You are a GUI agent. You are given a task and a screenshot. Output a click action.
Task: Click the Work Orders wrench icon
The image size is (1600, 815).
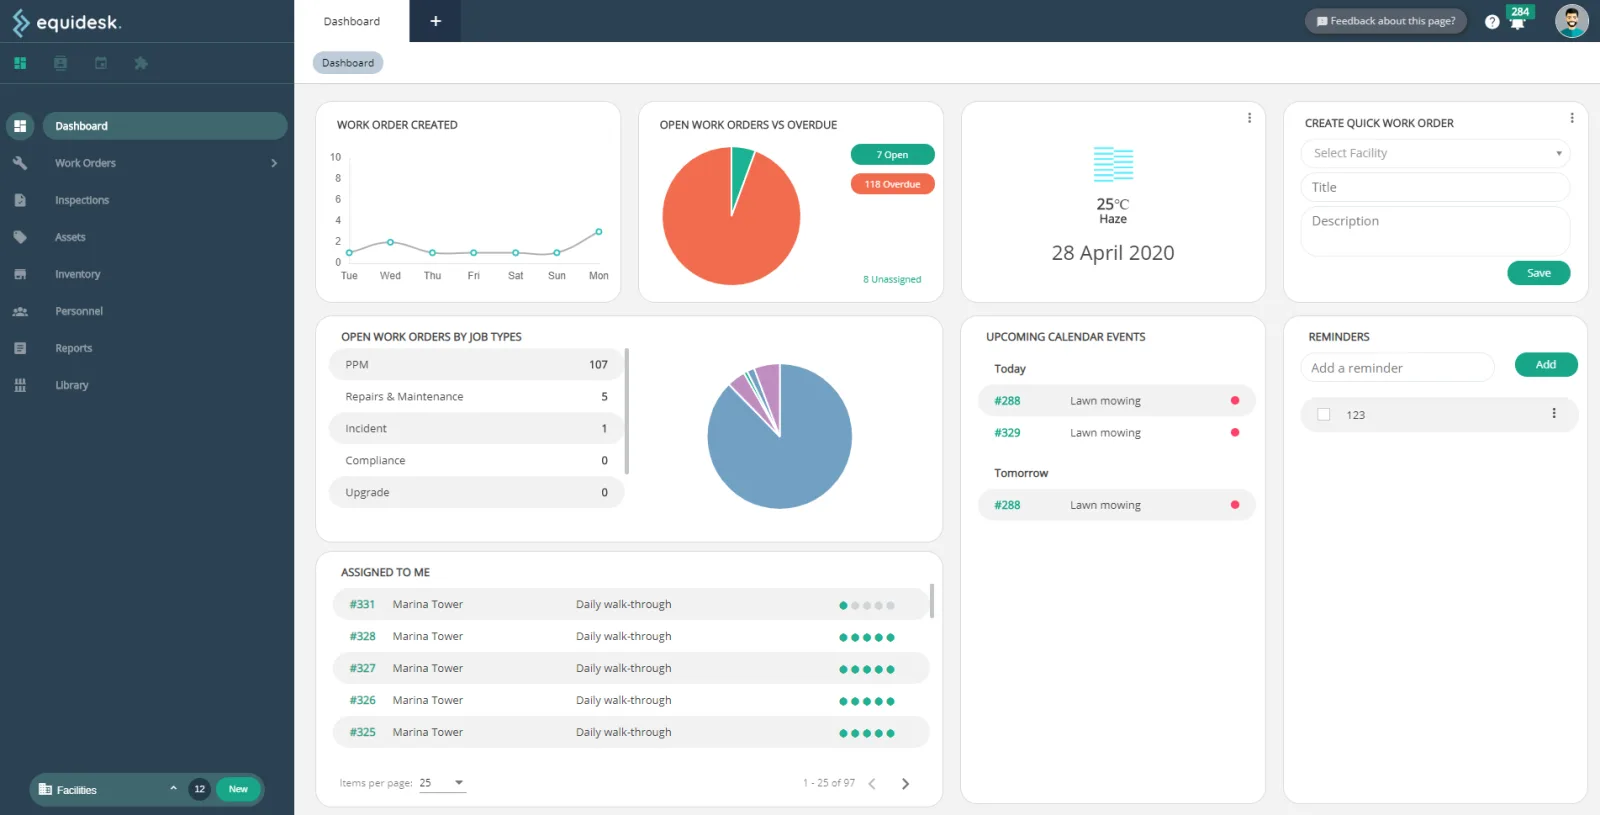[x=20, y=163]
